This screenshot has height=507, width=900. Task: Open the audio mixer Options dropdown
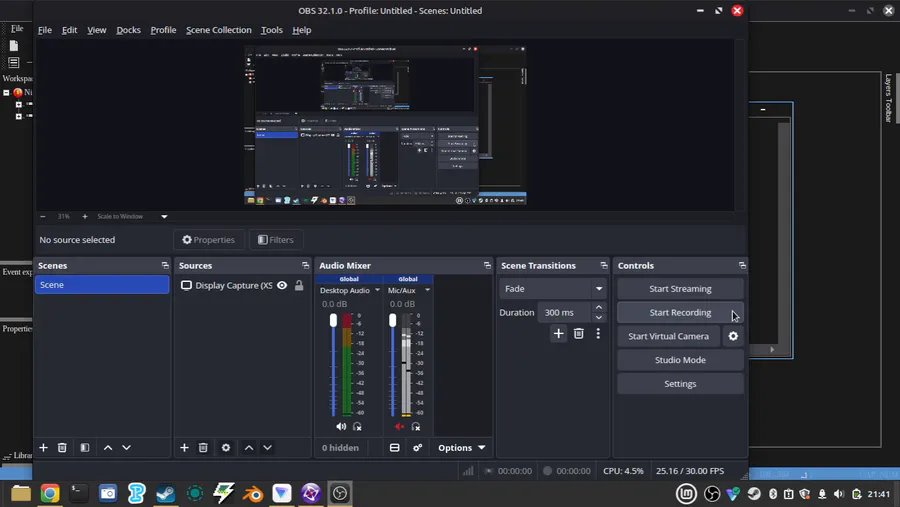tap(461, 447)
